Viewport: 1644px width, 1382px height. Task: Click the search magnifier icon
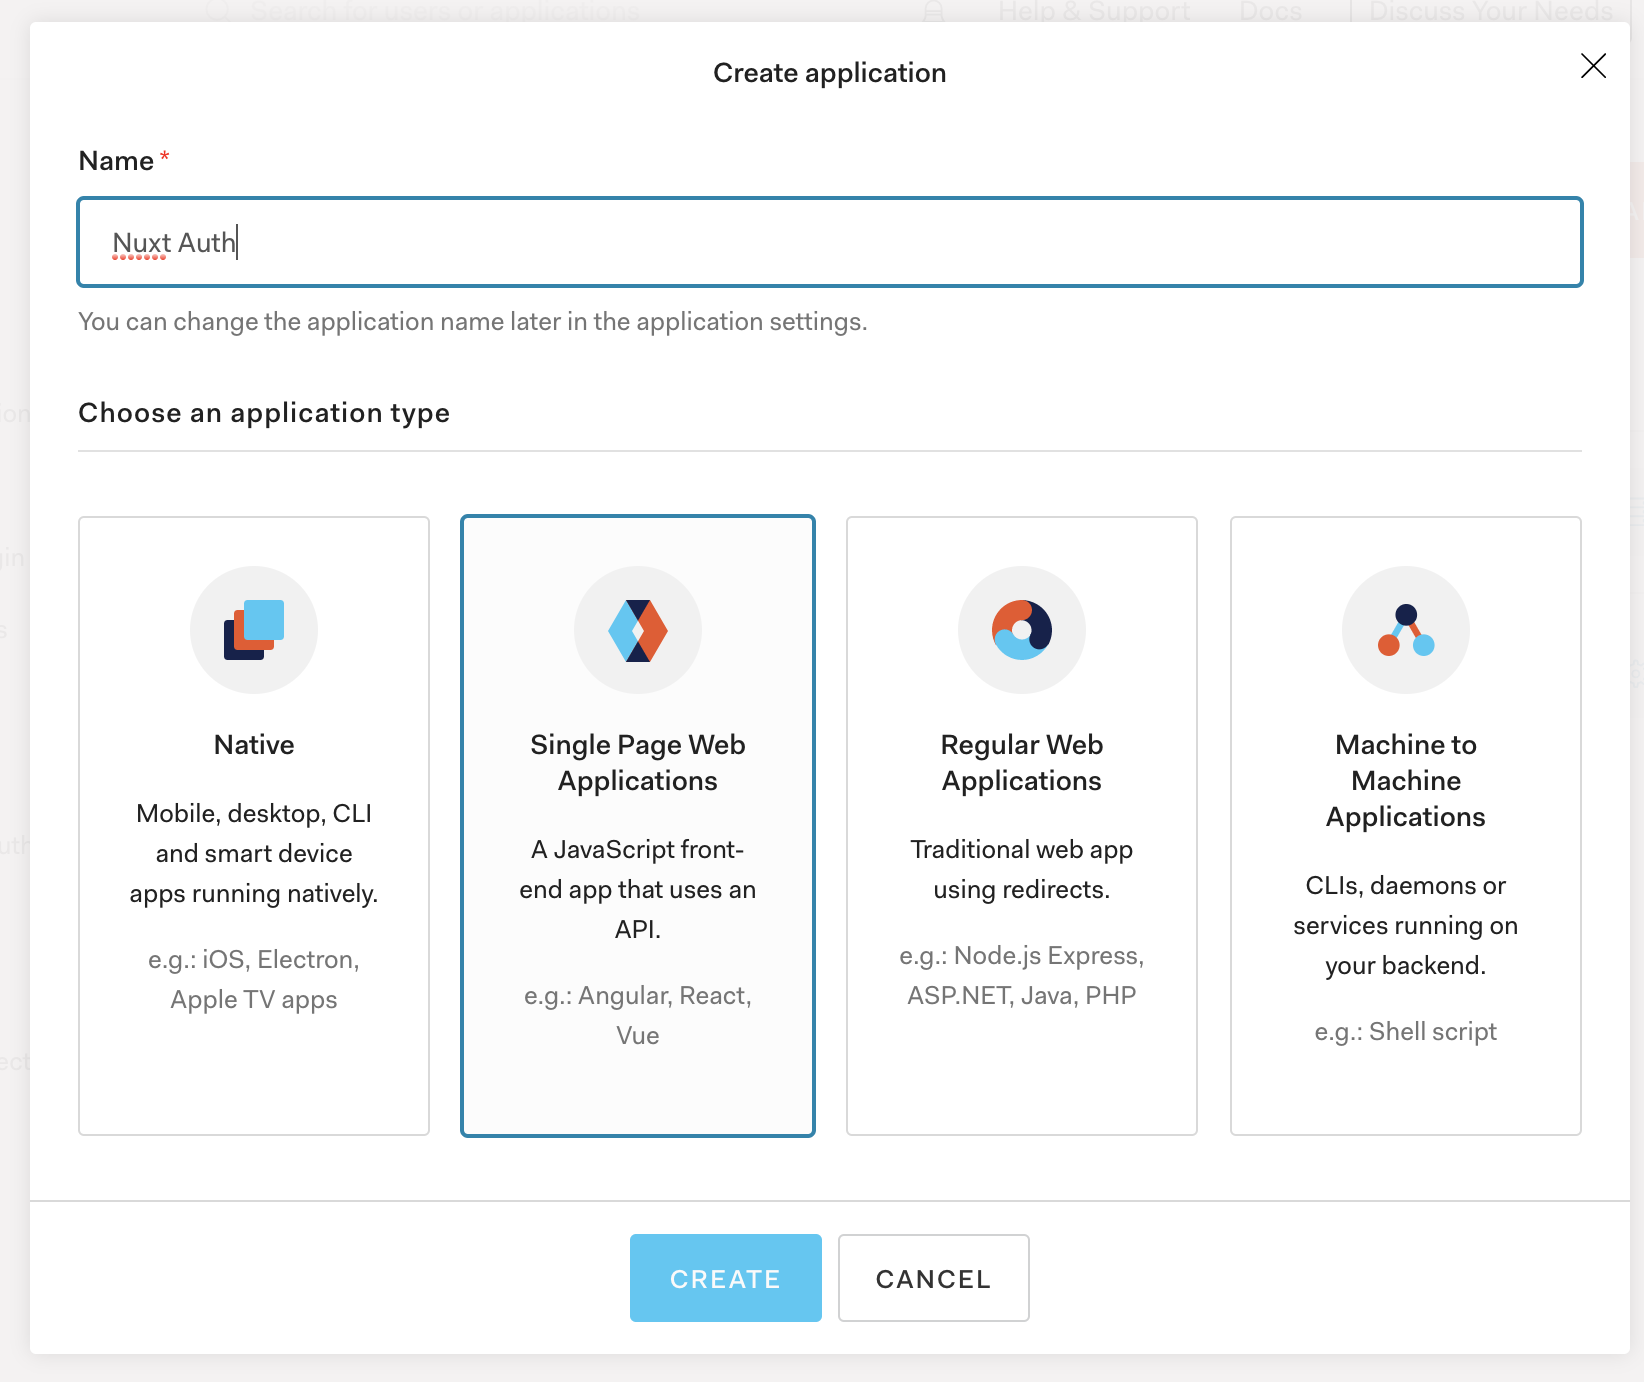[215, 10]
